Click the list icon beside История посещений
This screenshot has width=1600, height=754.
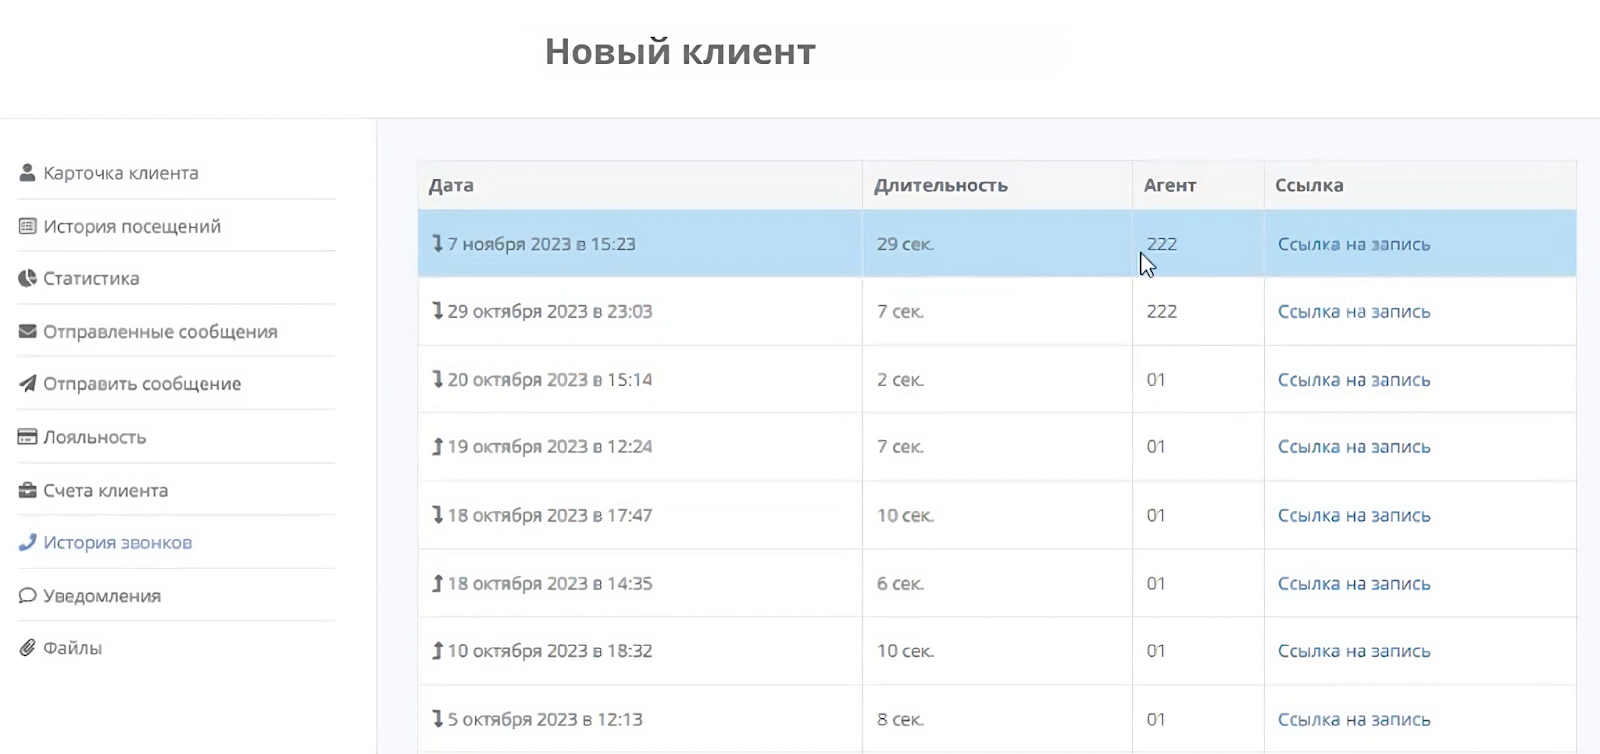[27, 226]
